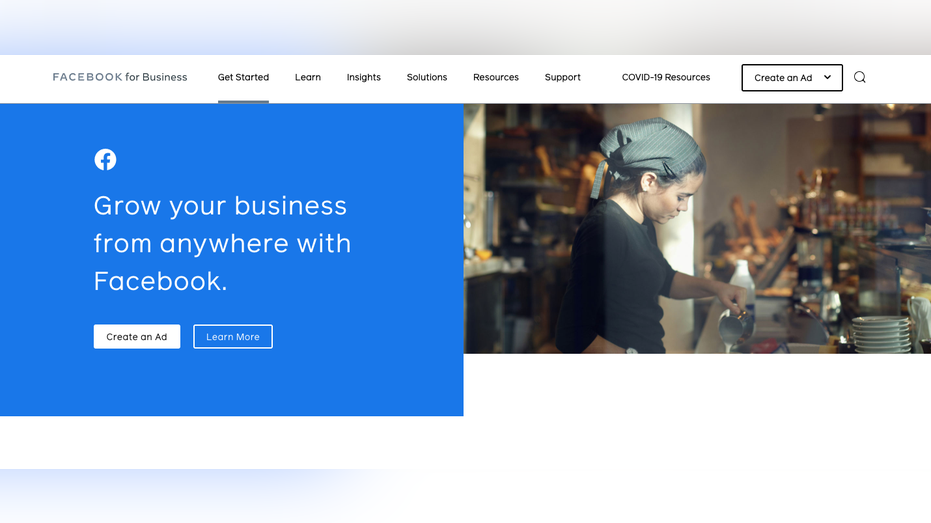
Task: Expand the Solutions navigation item
Action: (426, 77)
